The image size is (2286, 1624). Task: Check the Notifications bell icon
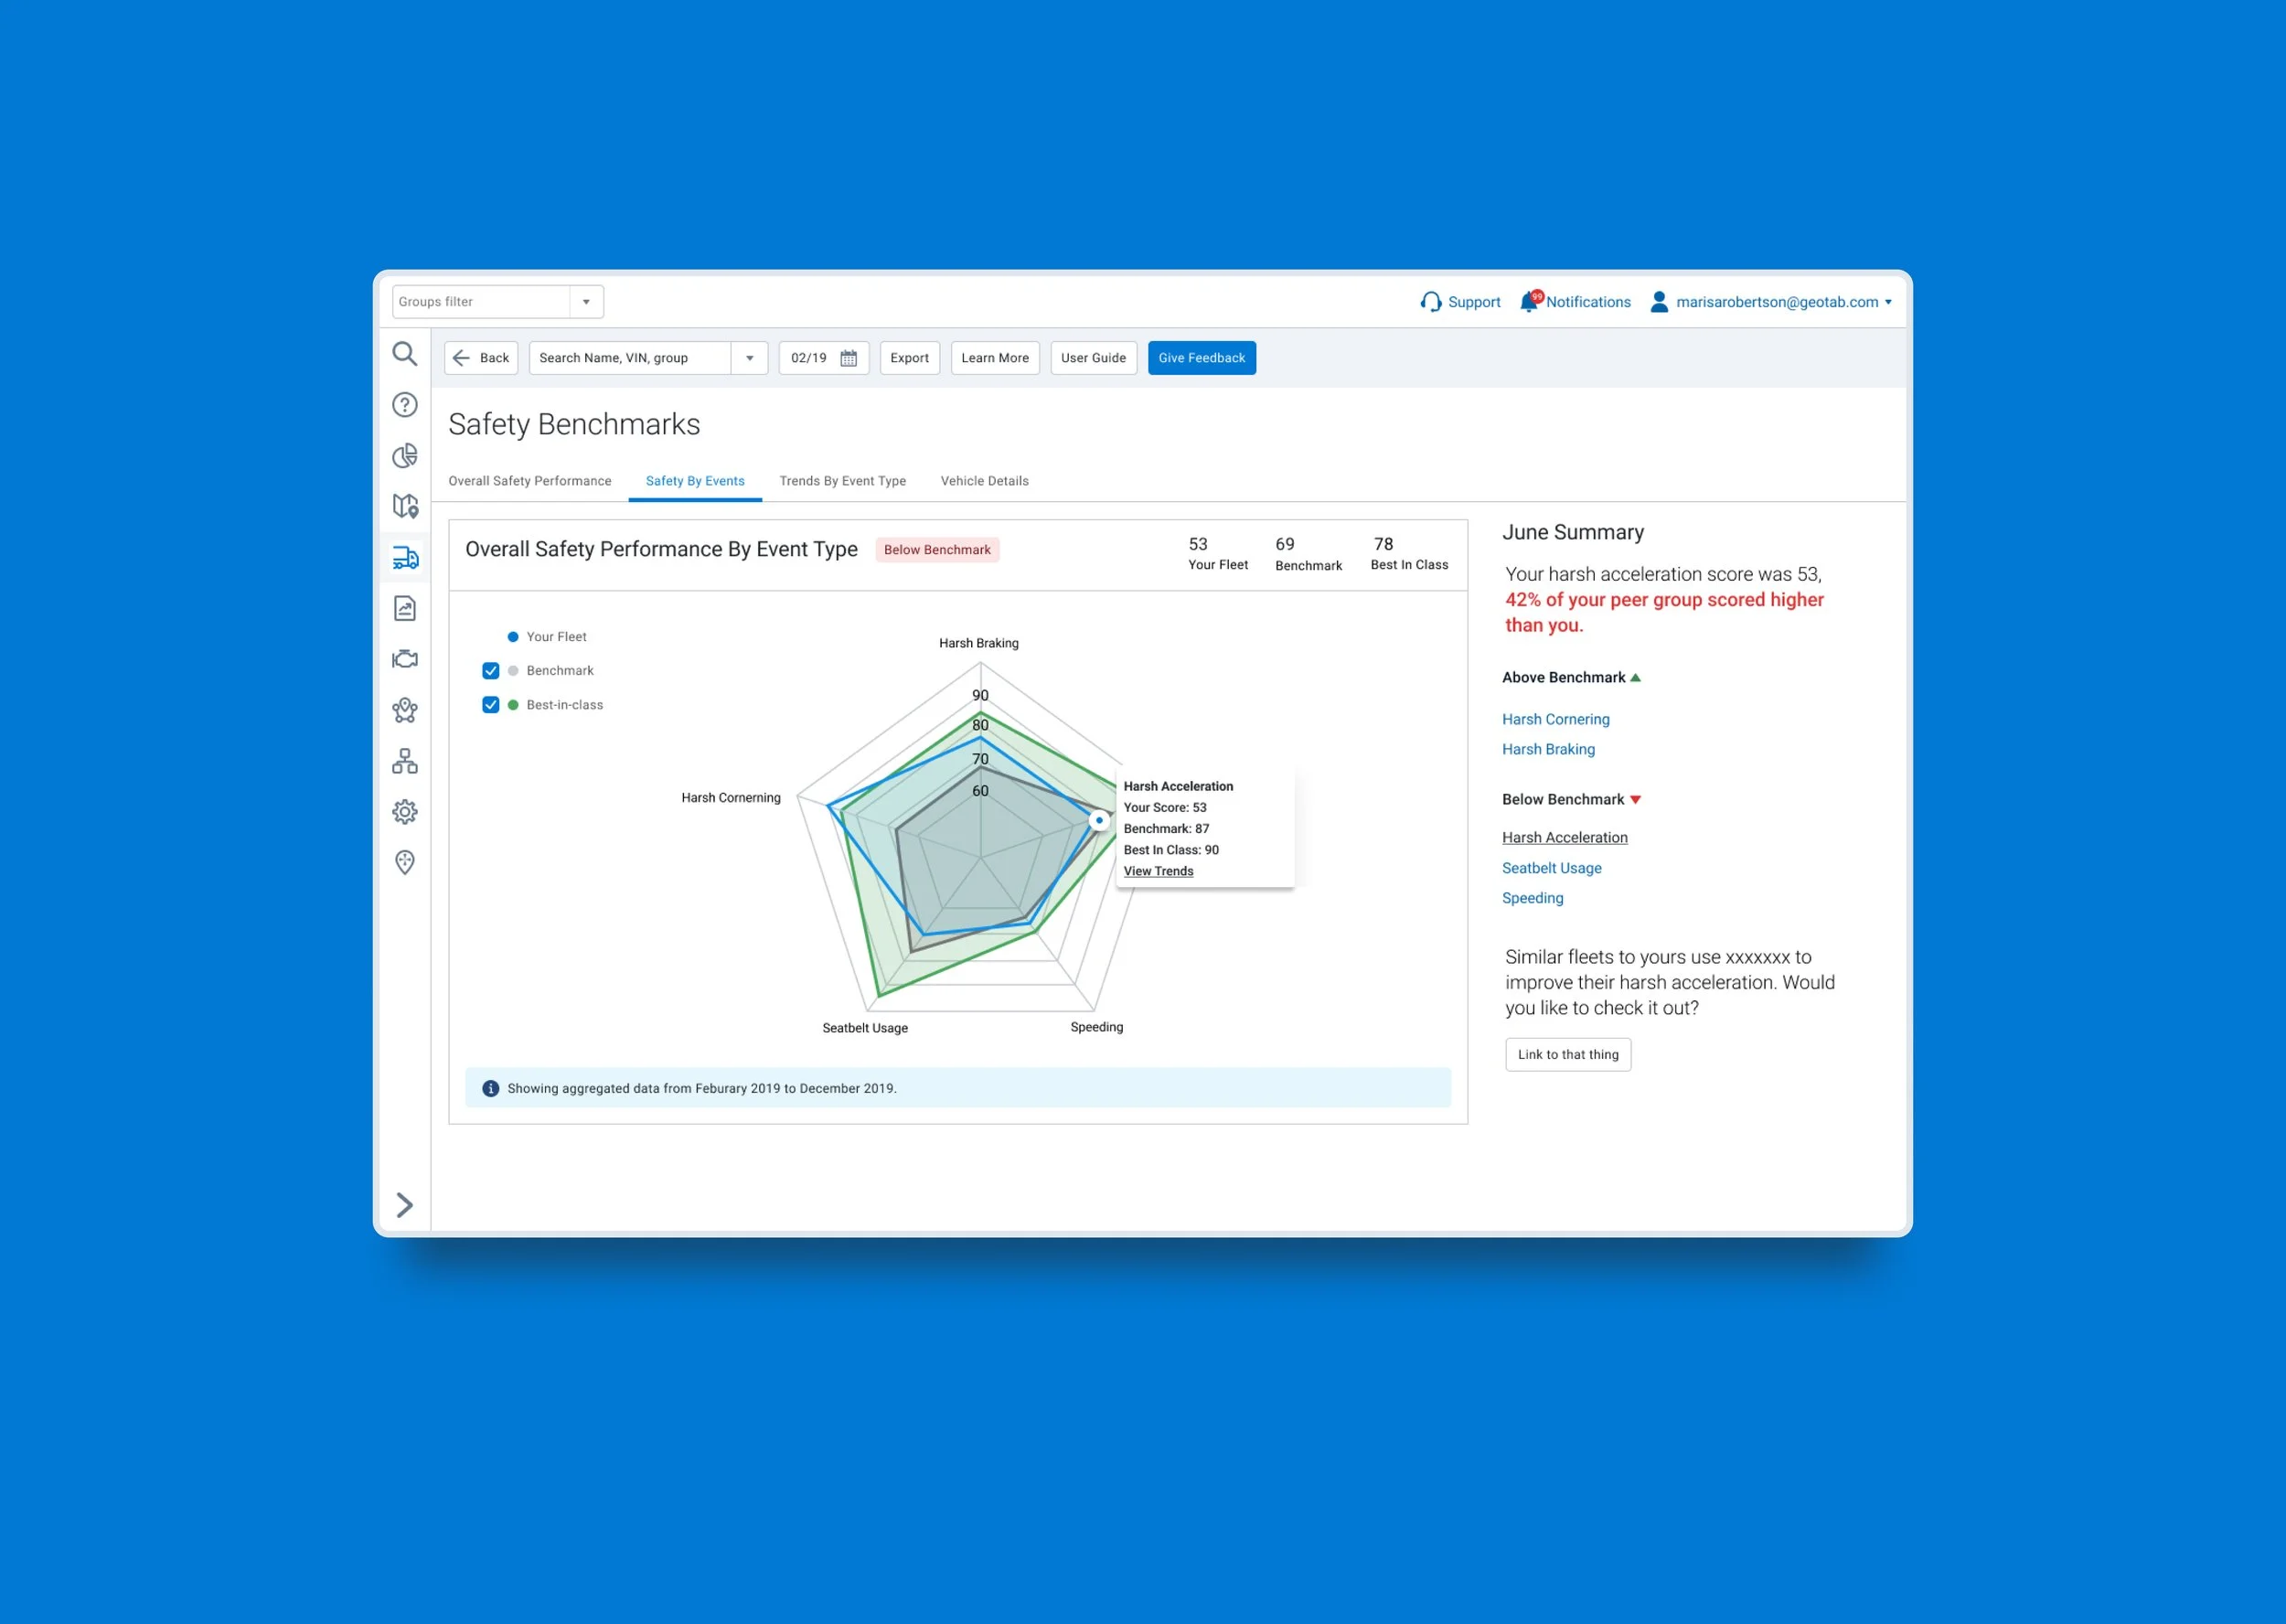point(1529,301)
